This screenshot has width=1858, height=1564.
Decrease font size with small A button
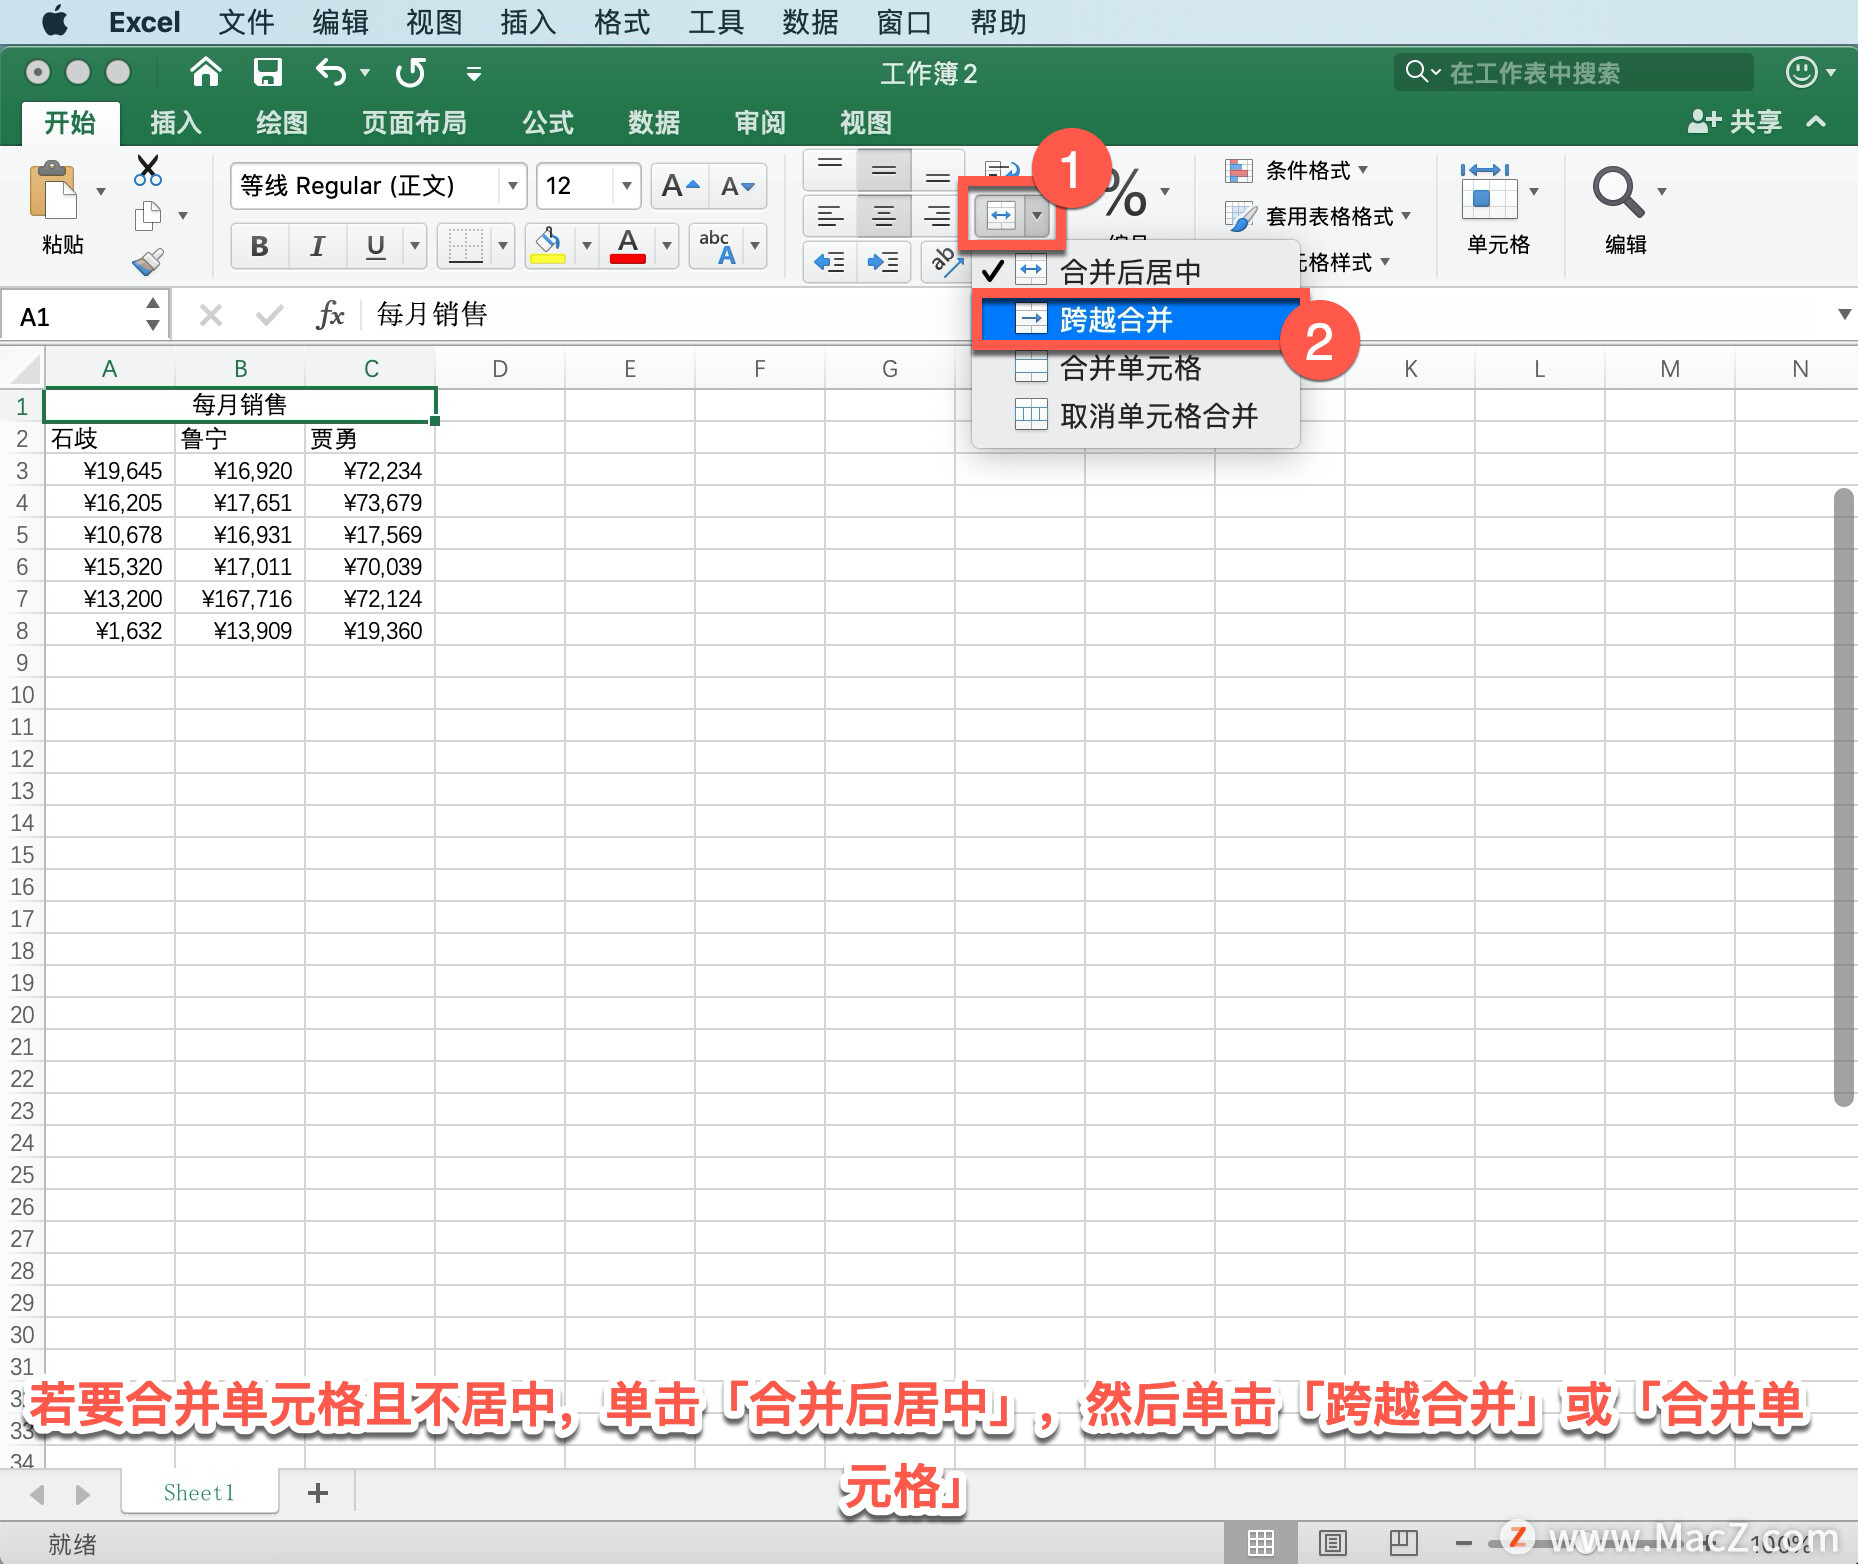pos(738,186)
